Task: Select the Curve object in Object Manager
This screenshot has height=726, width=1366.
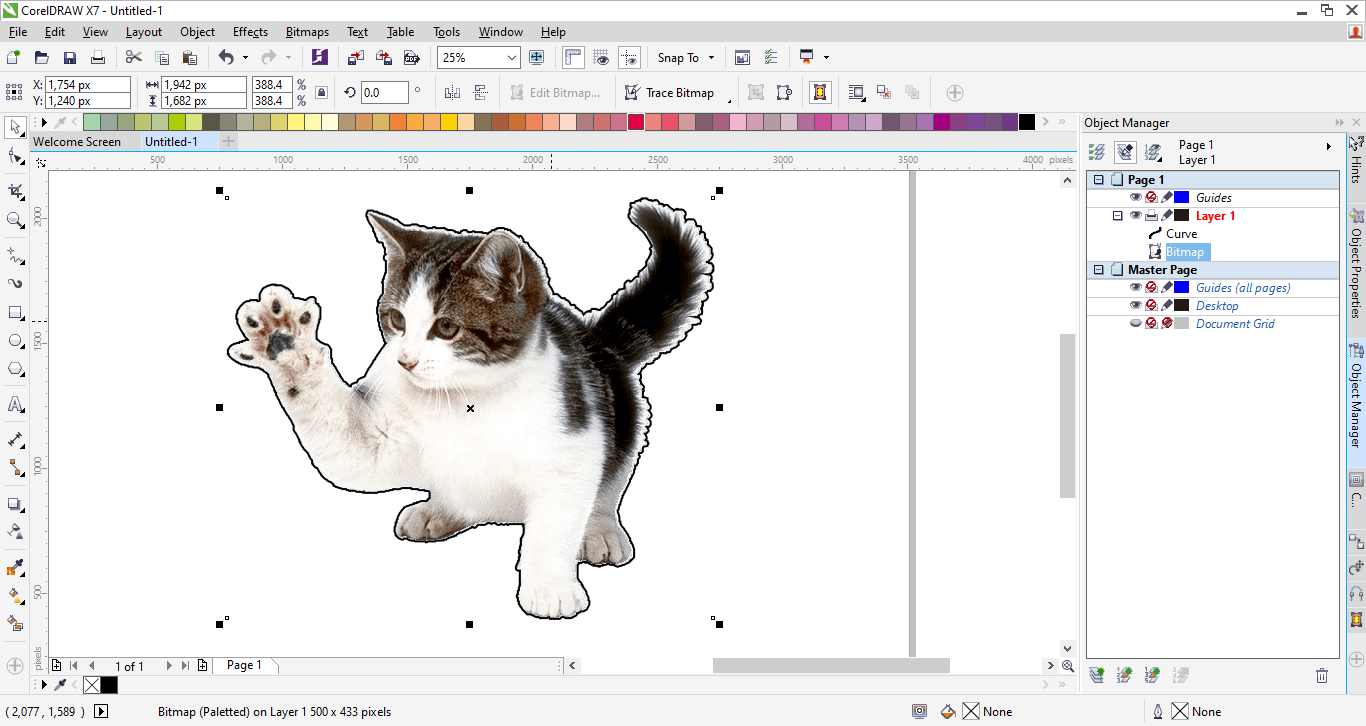Action: coord(1181,233)
